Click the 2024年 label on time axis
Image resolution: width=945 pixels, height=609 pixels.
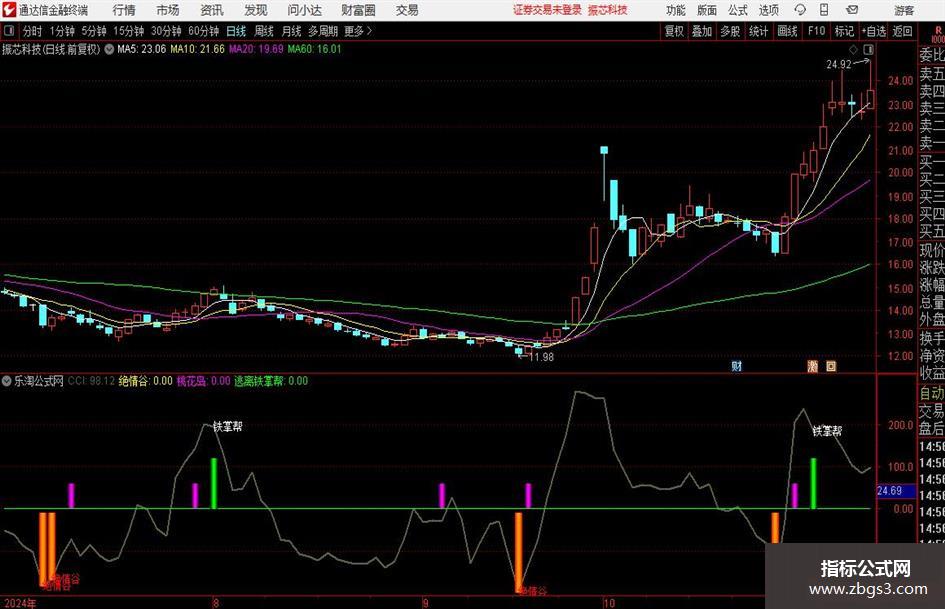[20, 603]
